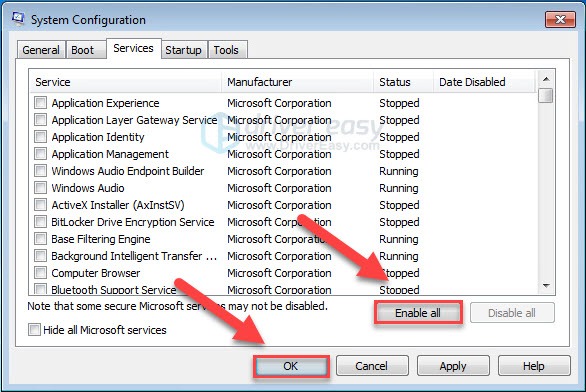Click Stopped status of Application Management
The image size is (586, 392).
pos(399,154)
